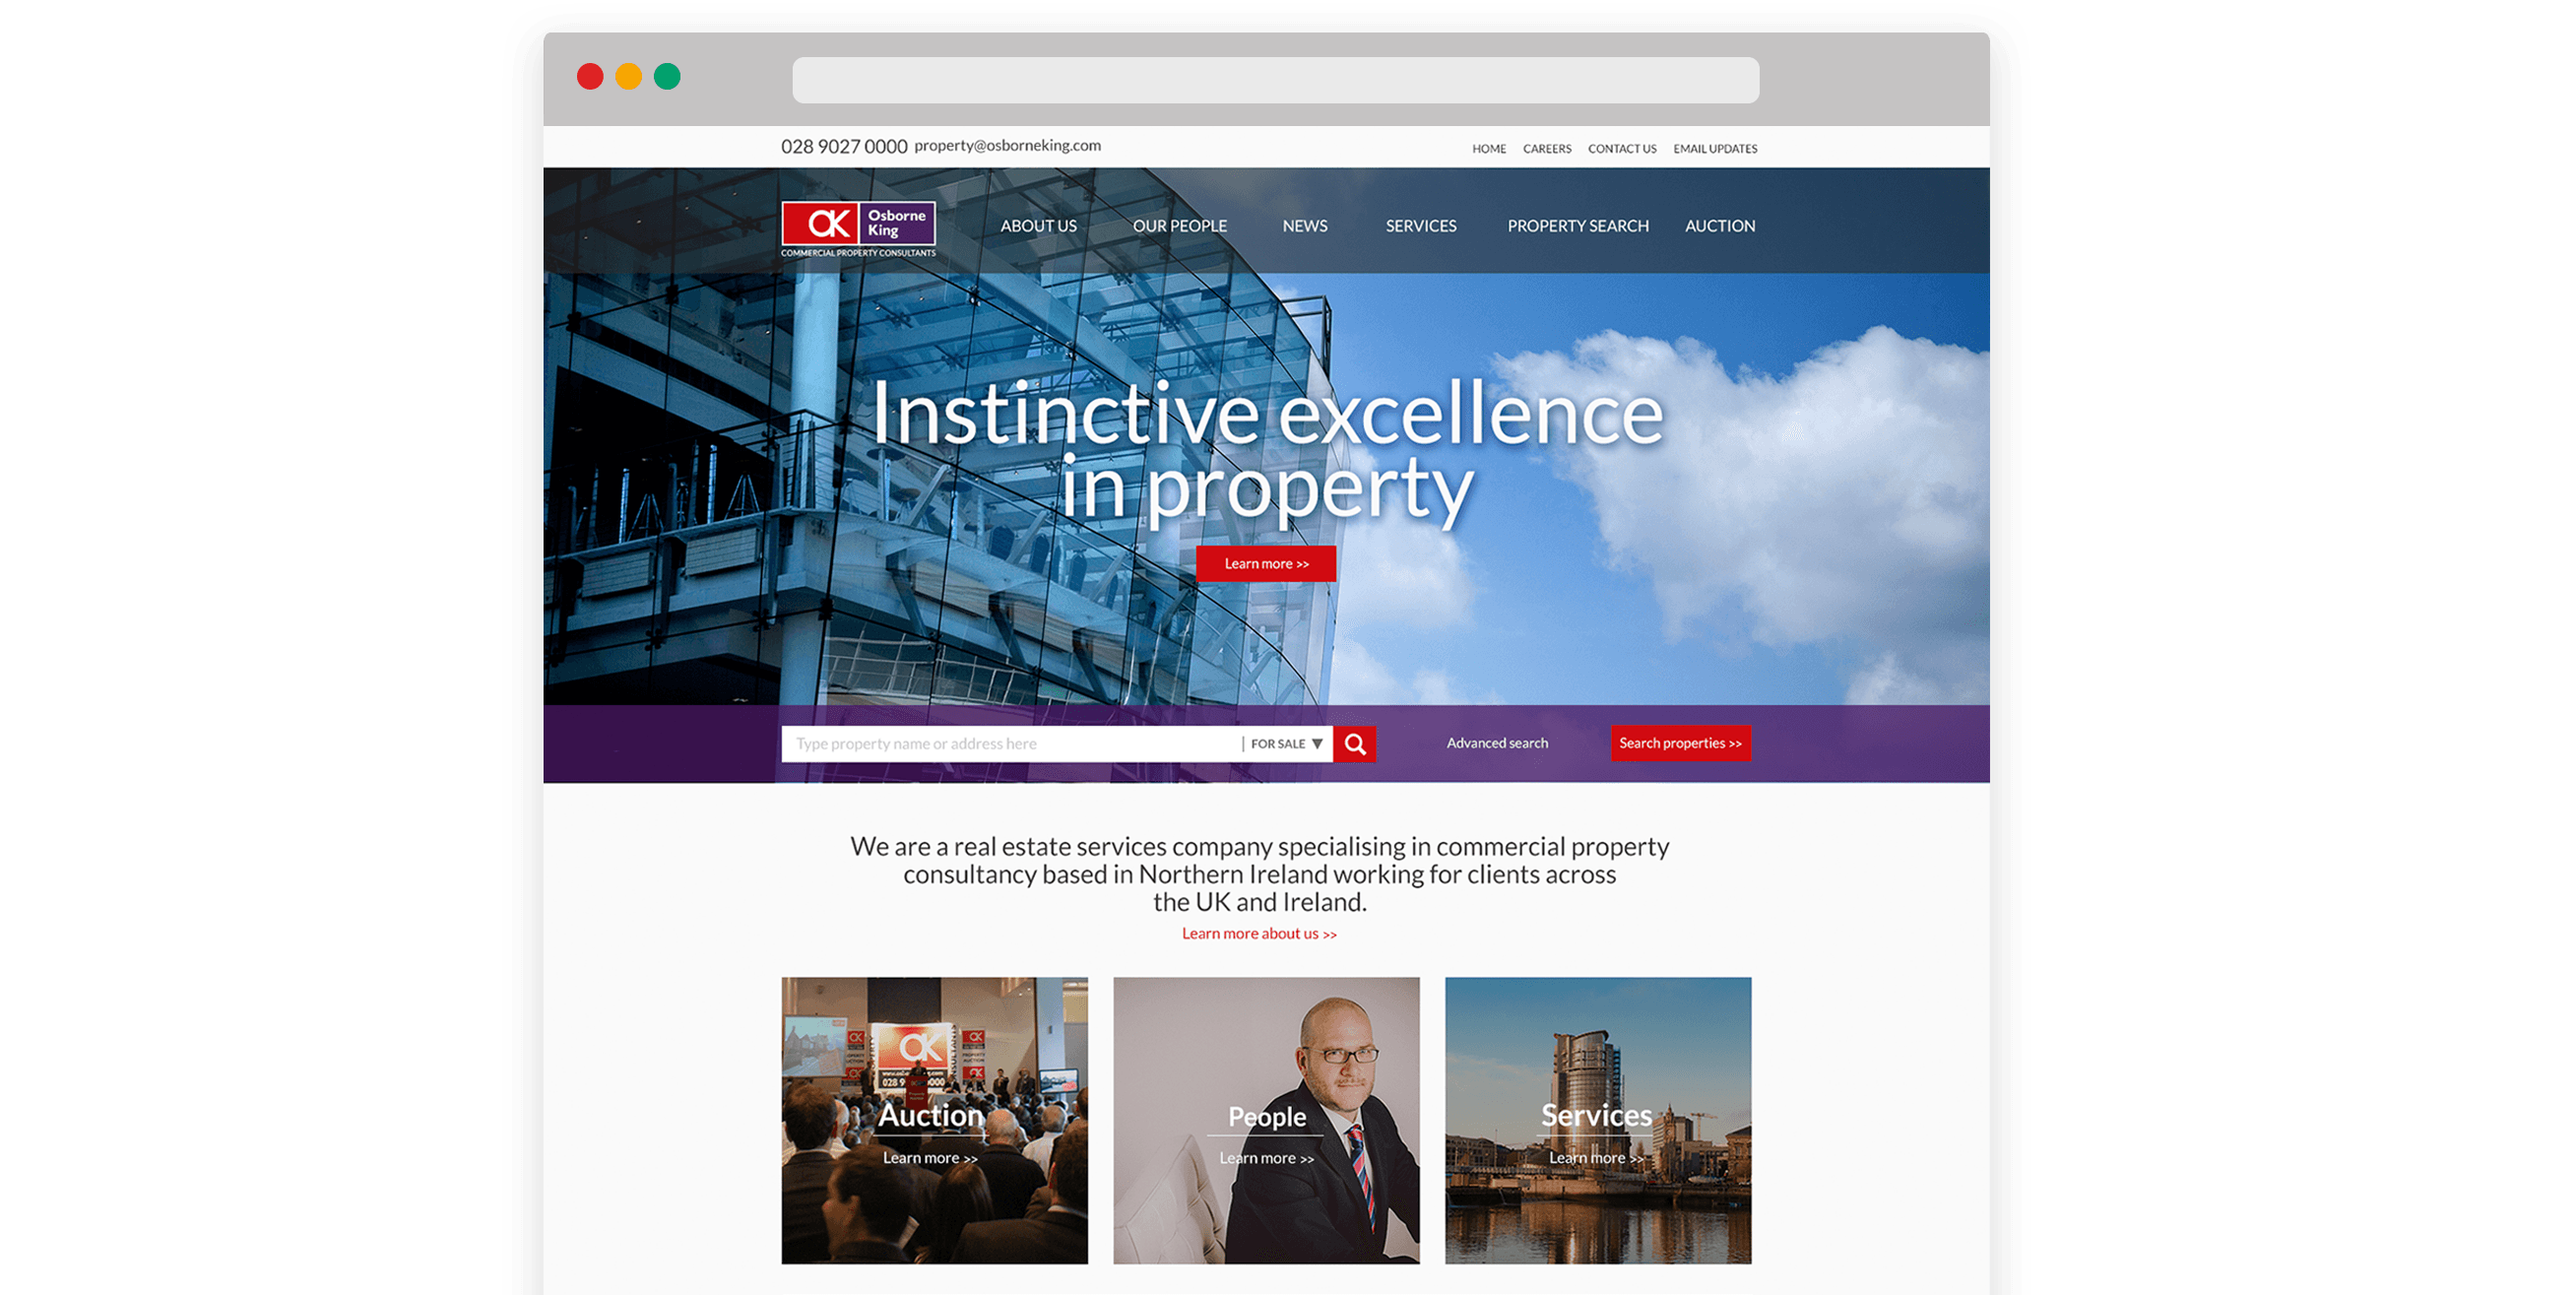Image resolution: width=2576 pixels, height=1295 pixels.
Task: Open the OUR PEOPLE navigation item
Action: click(x=1180, y=226)
